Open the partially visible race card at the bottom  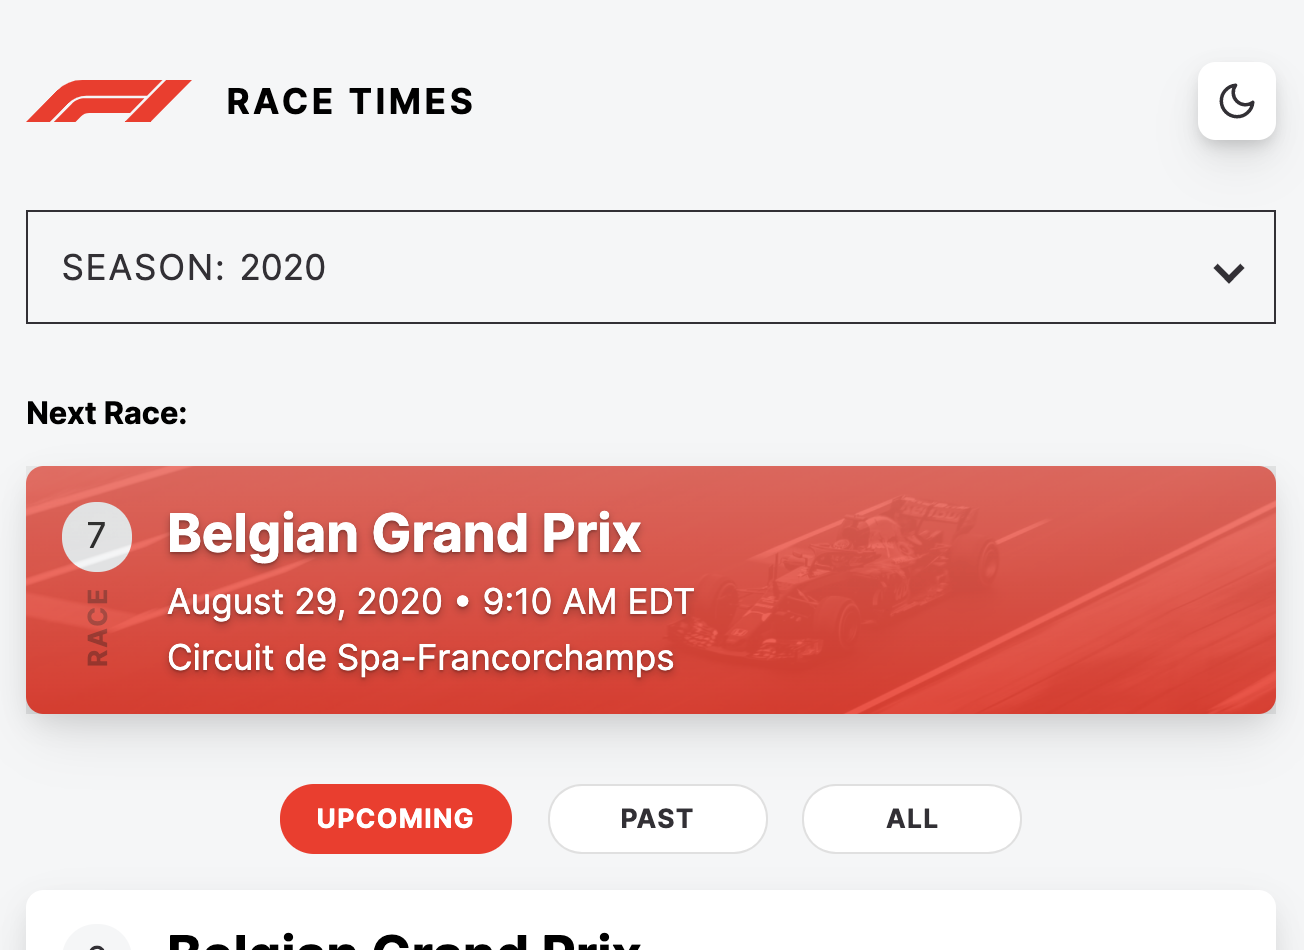(x=650, y=925)
